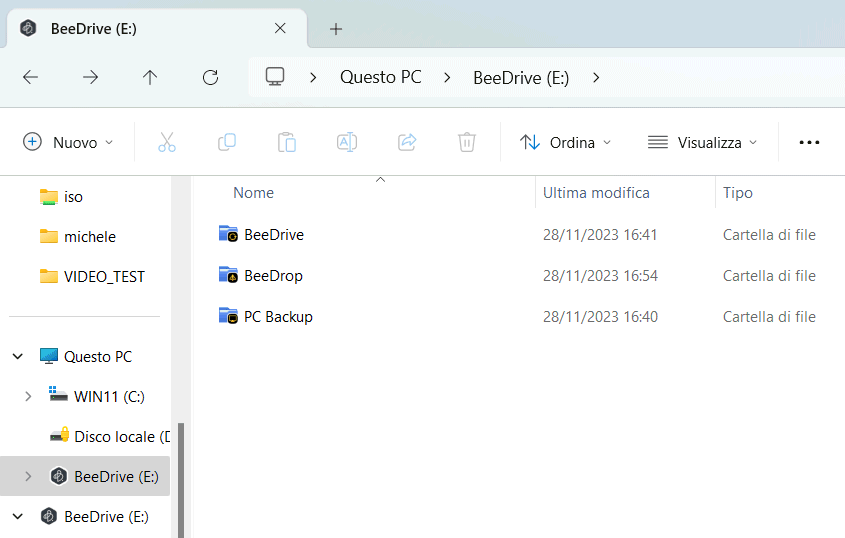Click the Rename icon in toolbar
The image size is (845, 538).
(x=347, y=142)
